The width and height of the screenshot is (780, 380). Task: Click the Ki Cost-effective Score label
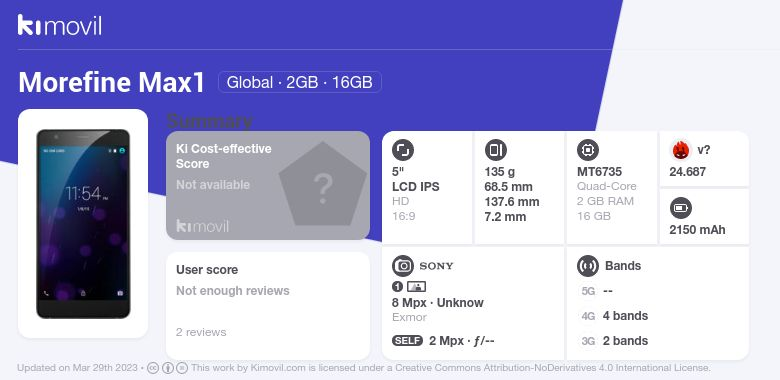coord(224,156)
